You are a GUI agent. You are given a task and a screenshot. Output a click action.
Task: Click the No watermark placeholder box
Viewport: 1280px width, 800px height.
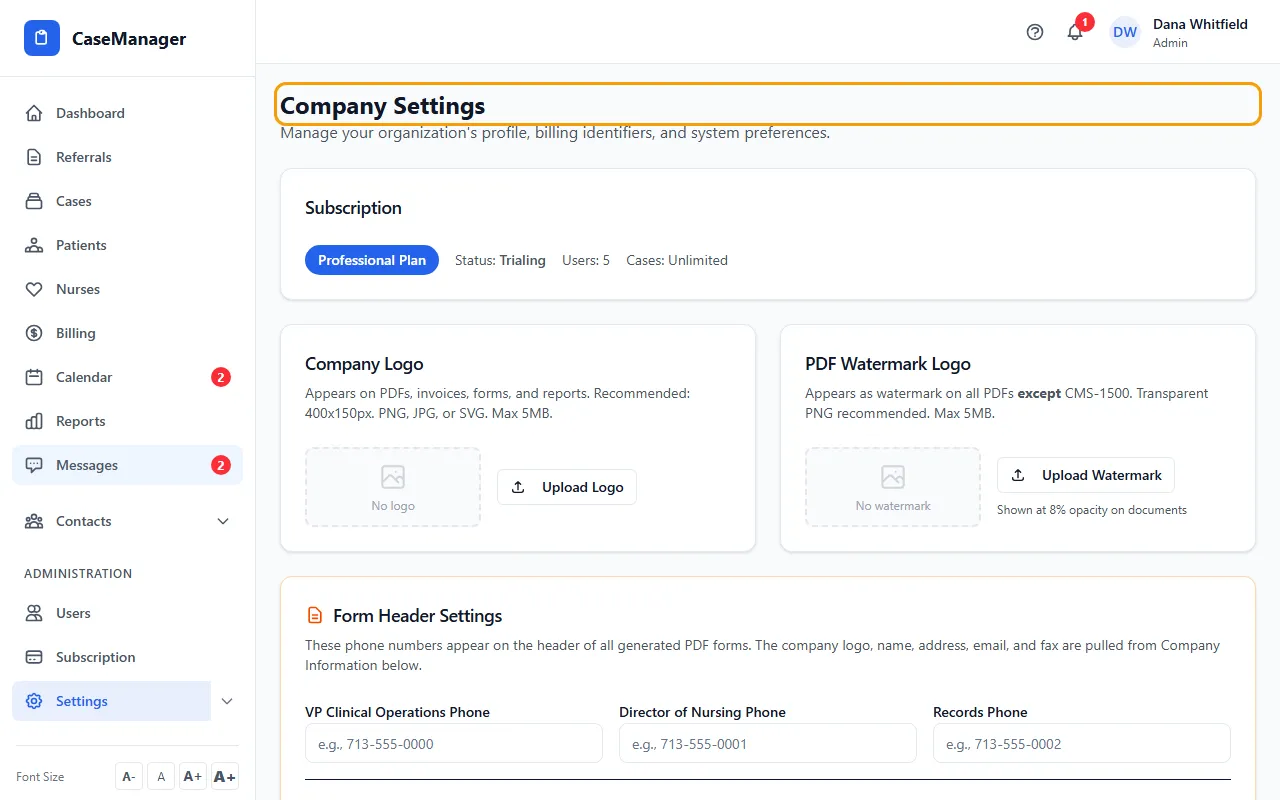(x=893, y=487)
